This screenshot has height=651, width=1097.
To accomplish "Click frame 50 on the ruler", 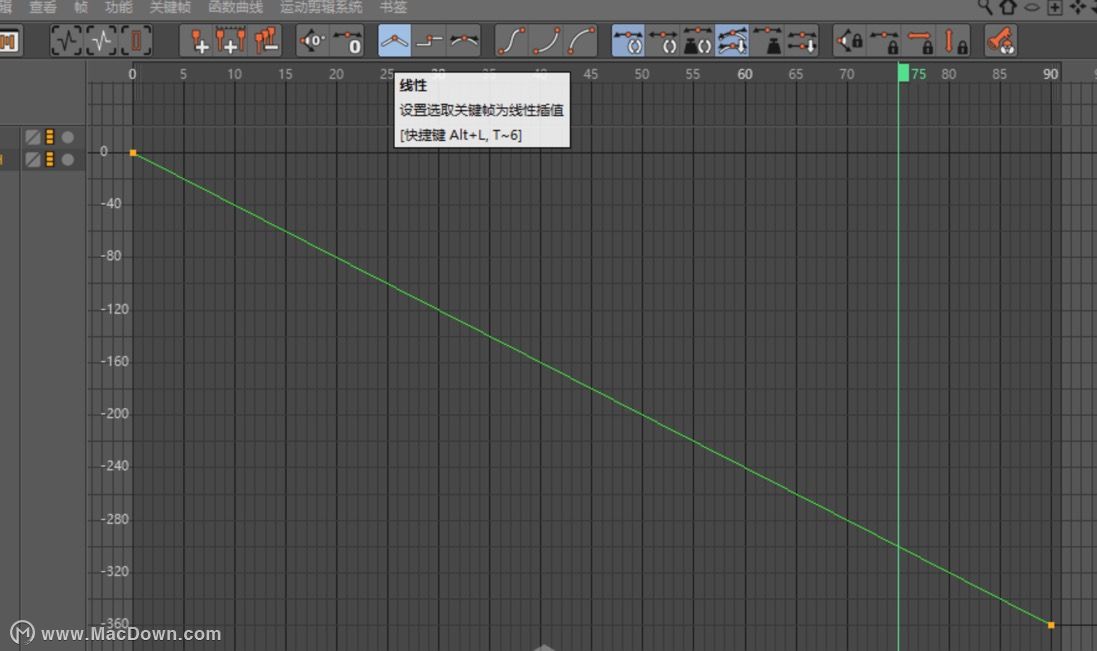I will pos(642,74).
